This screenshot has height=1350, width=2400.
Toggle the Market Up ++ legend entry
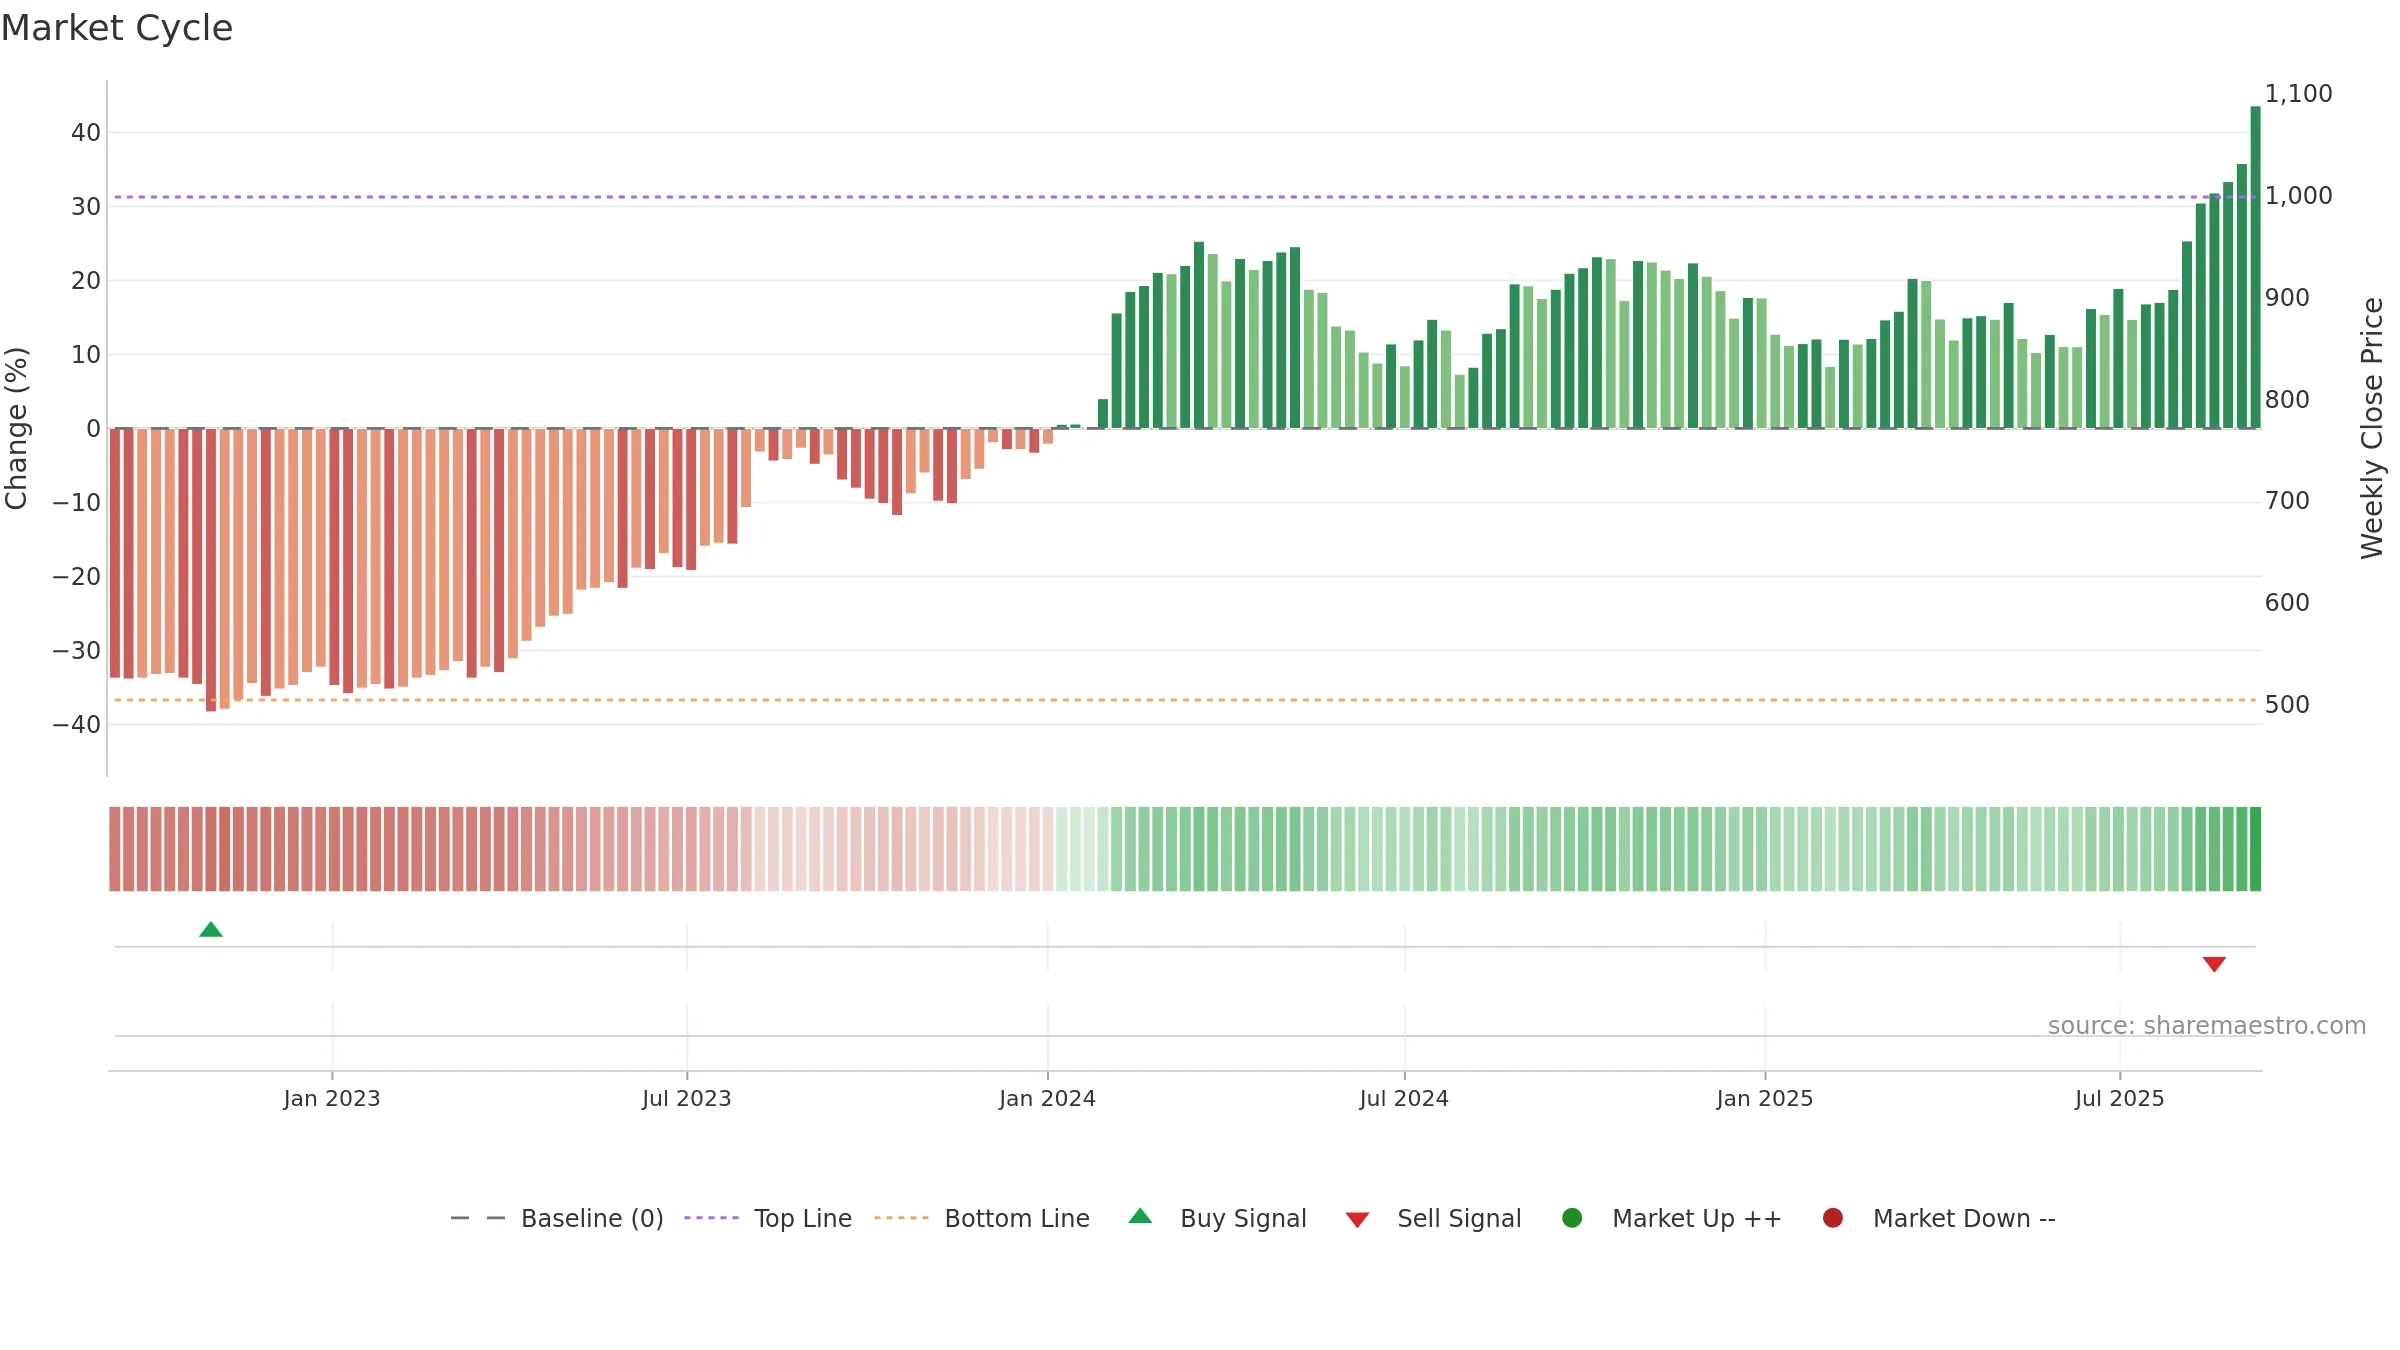(x=1671, y=1218)
